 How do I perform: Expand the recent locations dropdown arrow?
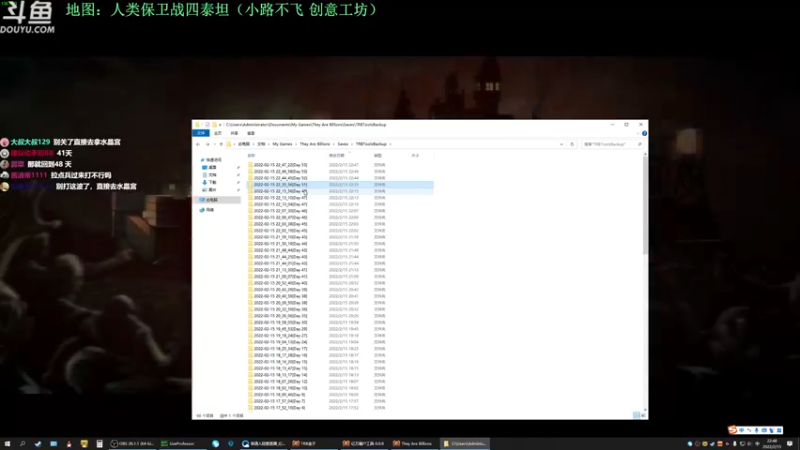click(214, 144)
